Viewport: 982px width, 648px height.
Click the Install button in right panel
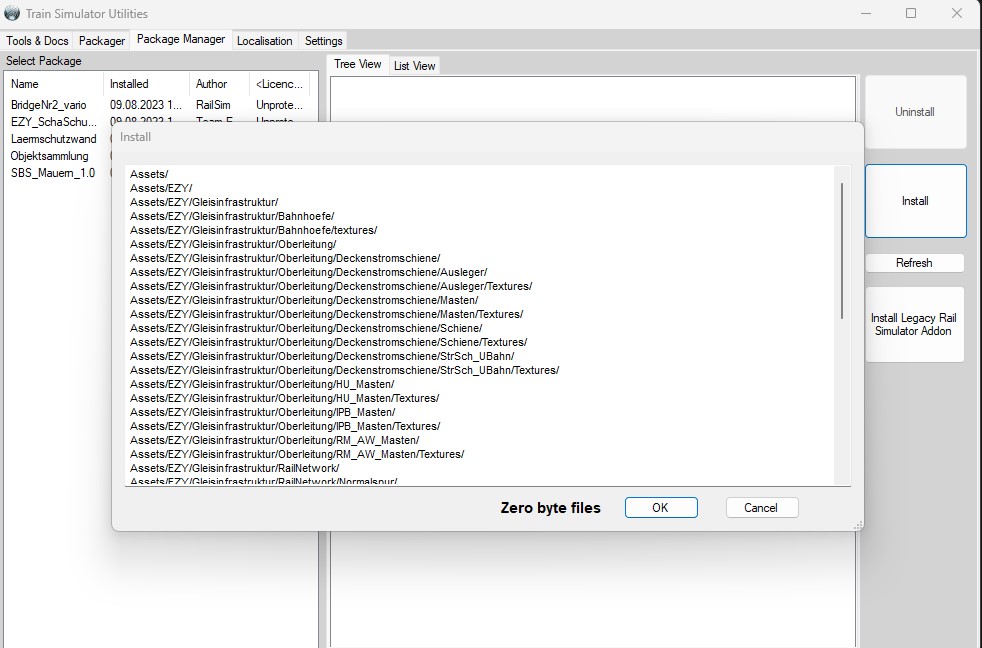point(915,201)
